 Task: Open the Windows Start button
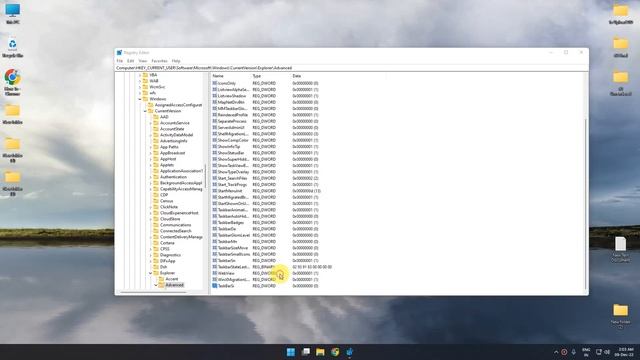click(x=291, y=352)
